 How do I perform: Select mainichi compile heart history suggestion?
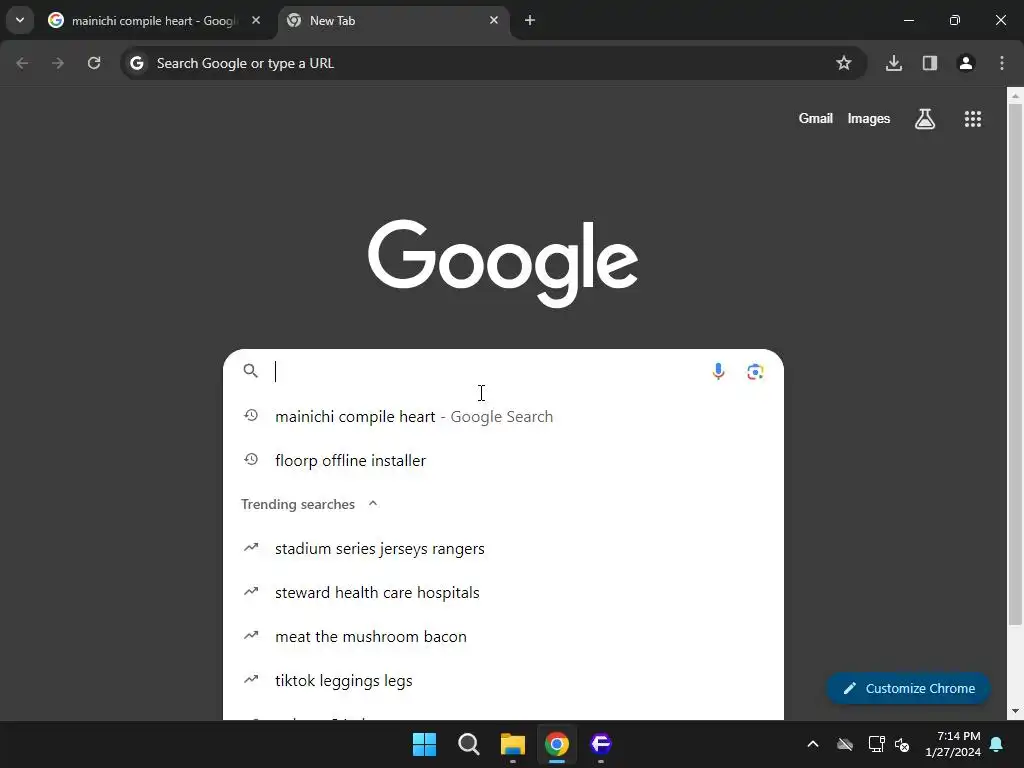coord(503,417)
